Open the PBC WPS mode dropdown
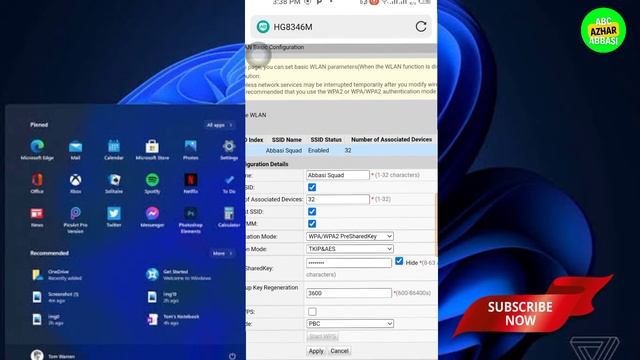Viewport: 640px width, 360px height. (350, 323)
